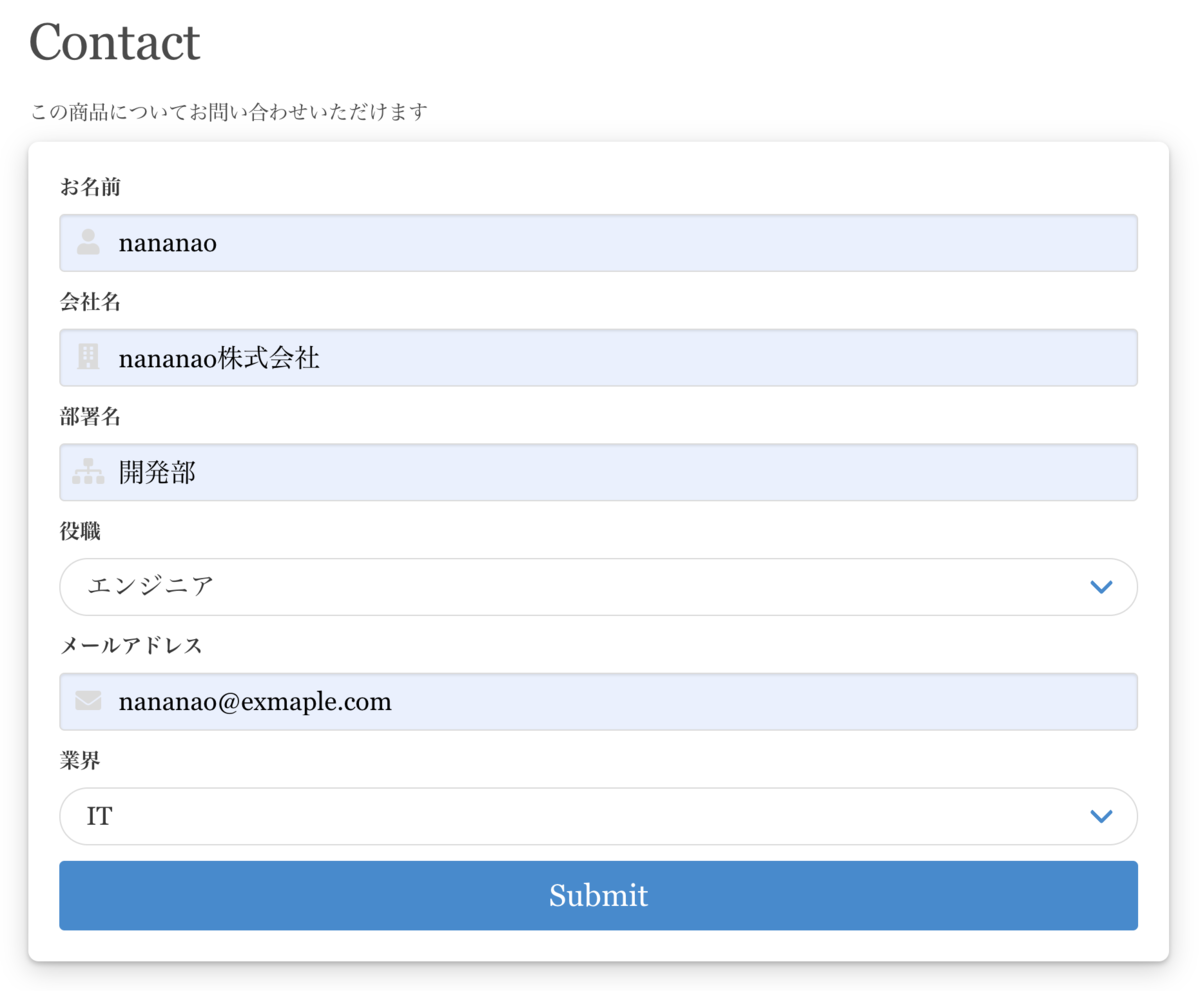Click the お名前 field label
Screen dimensions: 1200x991
(83, 186)
